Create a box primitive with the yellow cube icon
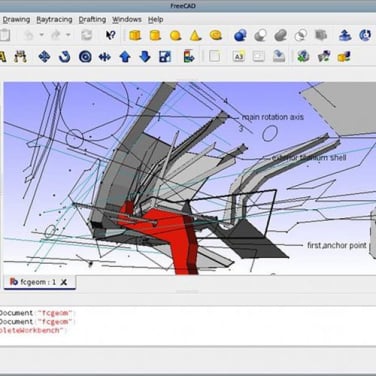This screenshot has width=376, height=376. (x=135, y=35)
